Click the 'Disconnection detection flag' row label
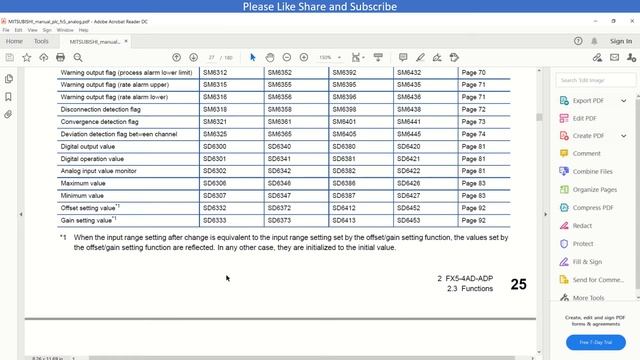 click(x=100, y=109)
